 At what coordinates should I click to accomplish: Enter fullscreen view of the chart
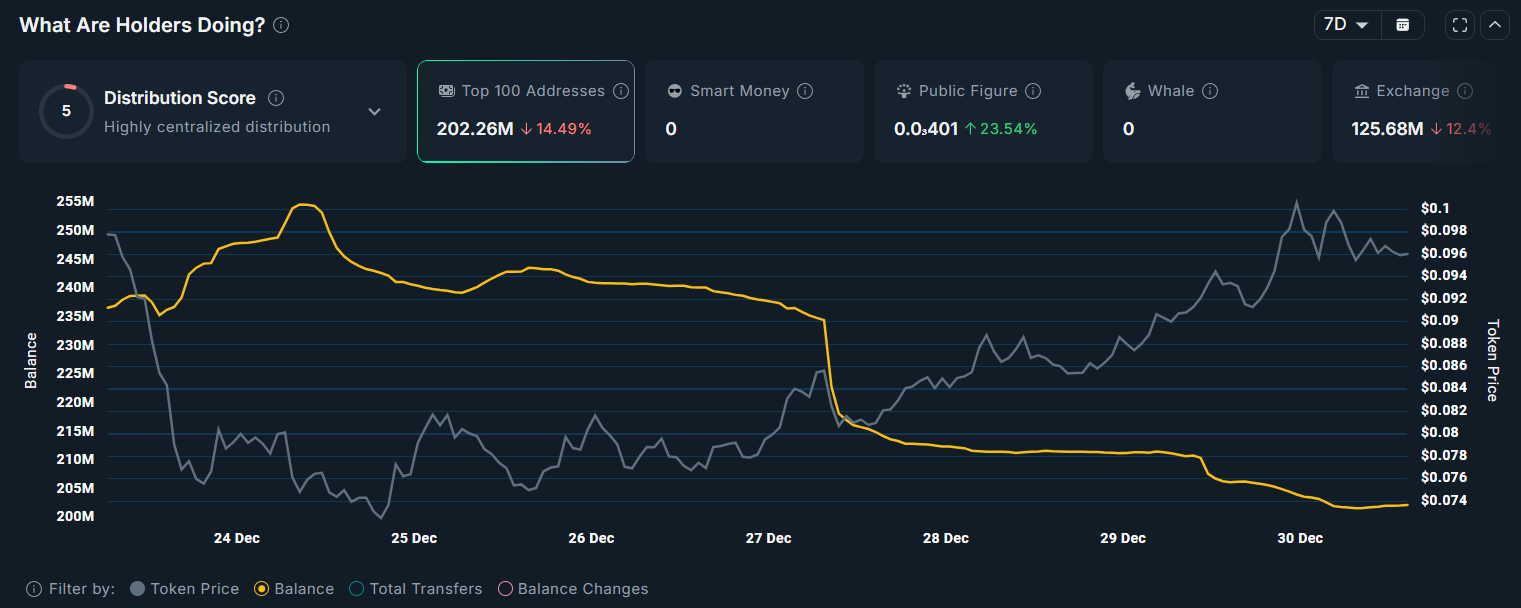click(x=1459, y=24)
